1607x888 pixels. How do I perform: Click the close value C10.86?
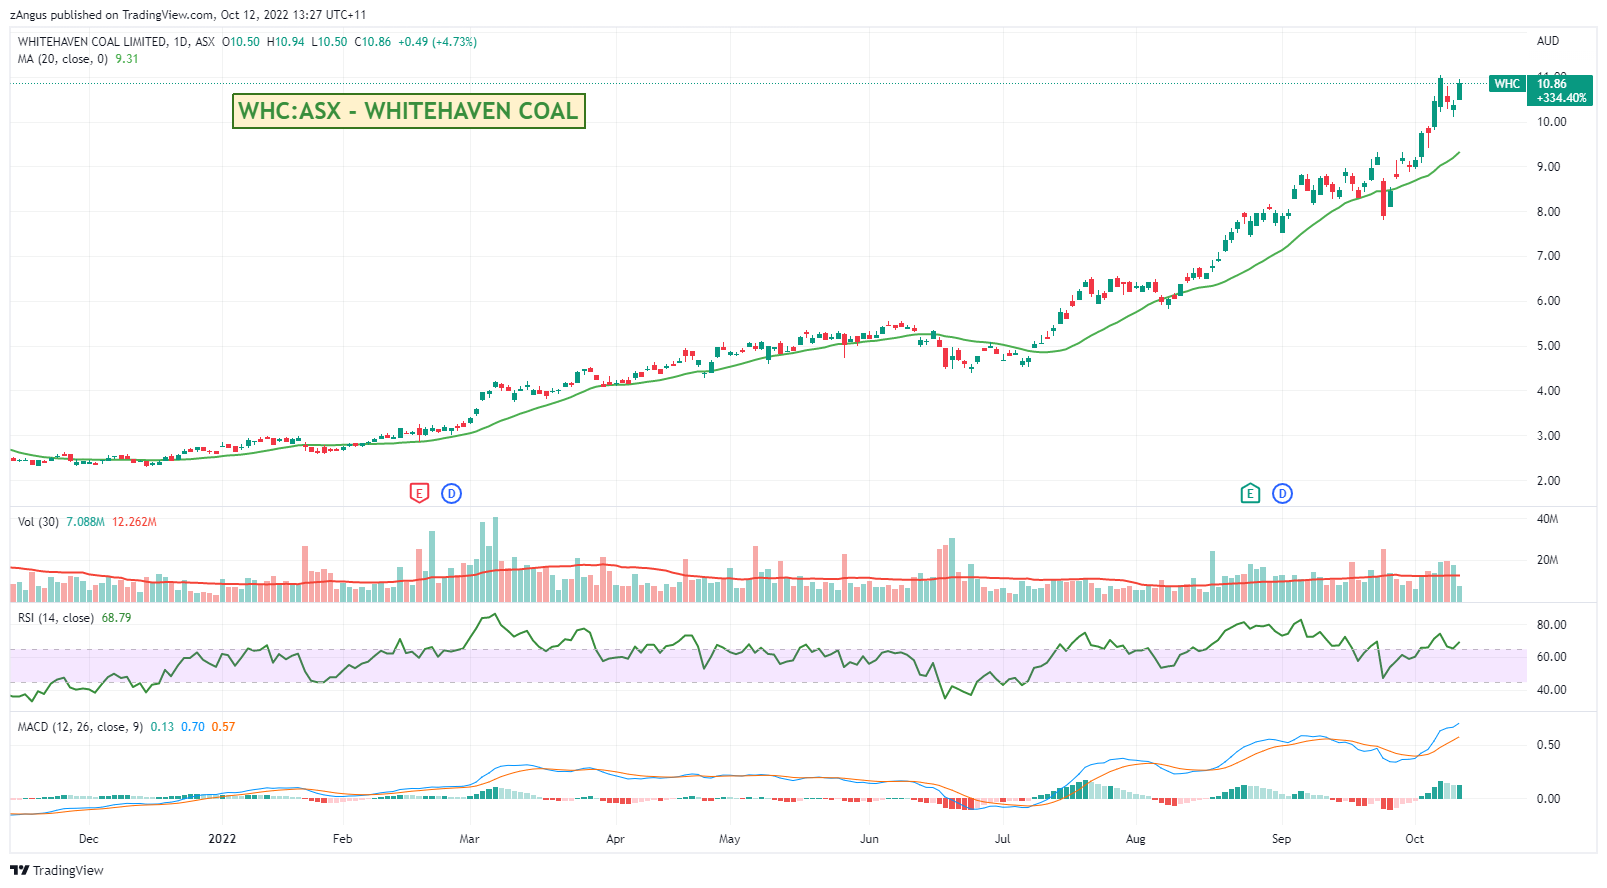click(373, 42)
